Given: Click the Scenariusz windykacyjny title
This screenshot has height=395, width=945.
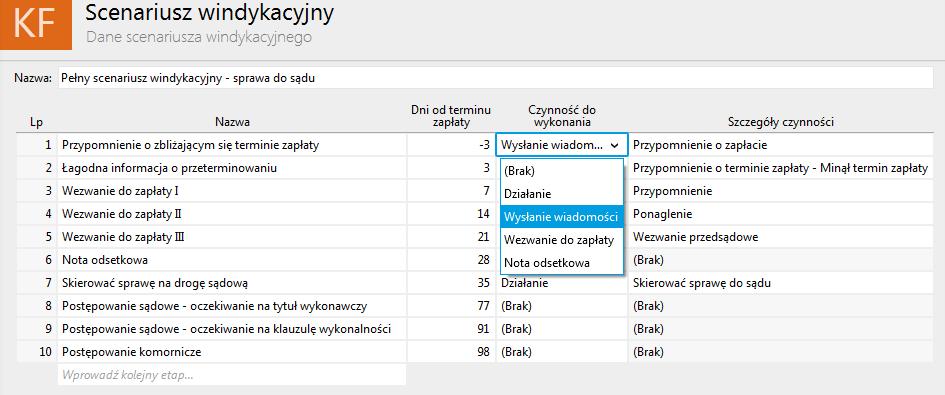Looking at the screenshot, I should coord(209,13).
